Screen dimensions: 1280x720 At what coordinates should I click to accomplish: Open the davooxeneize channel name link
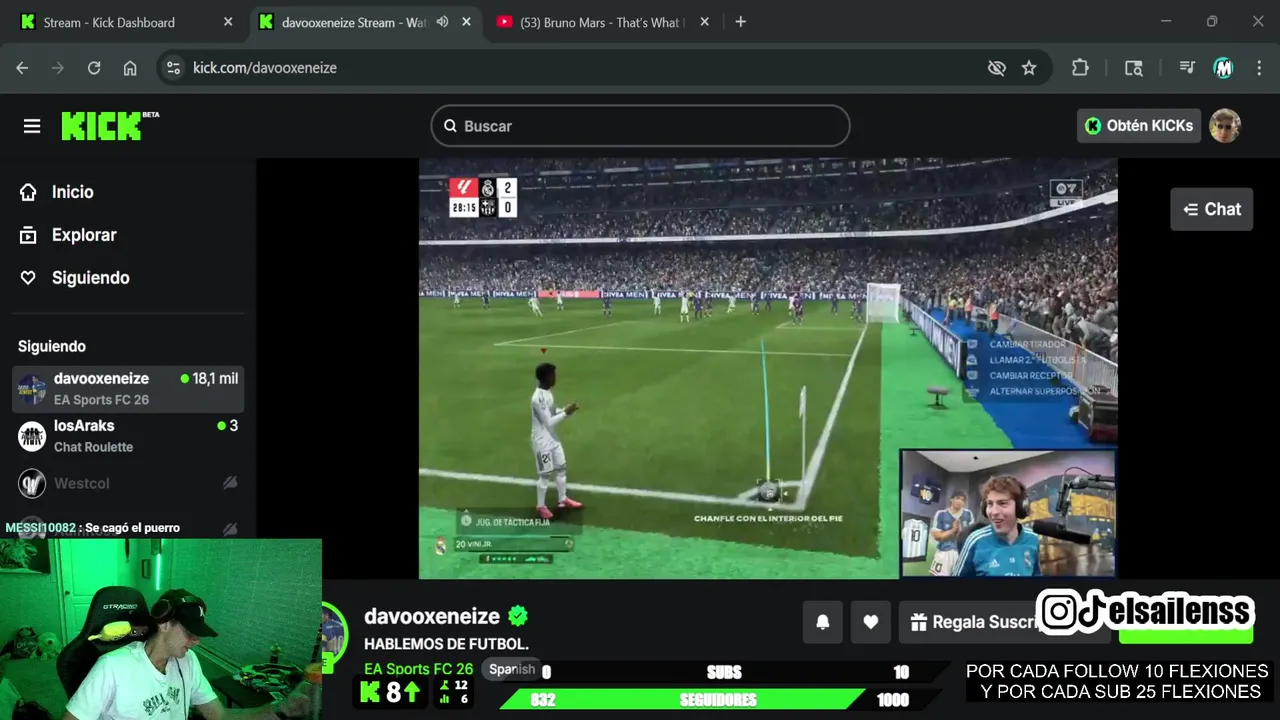click(x=432, y=616)
